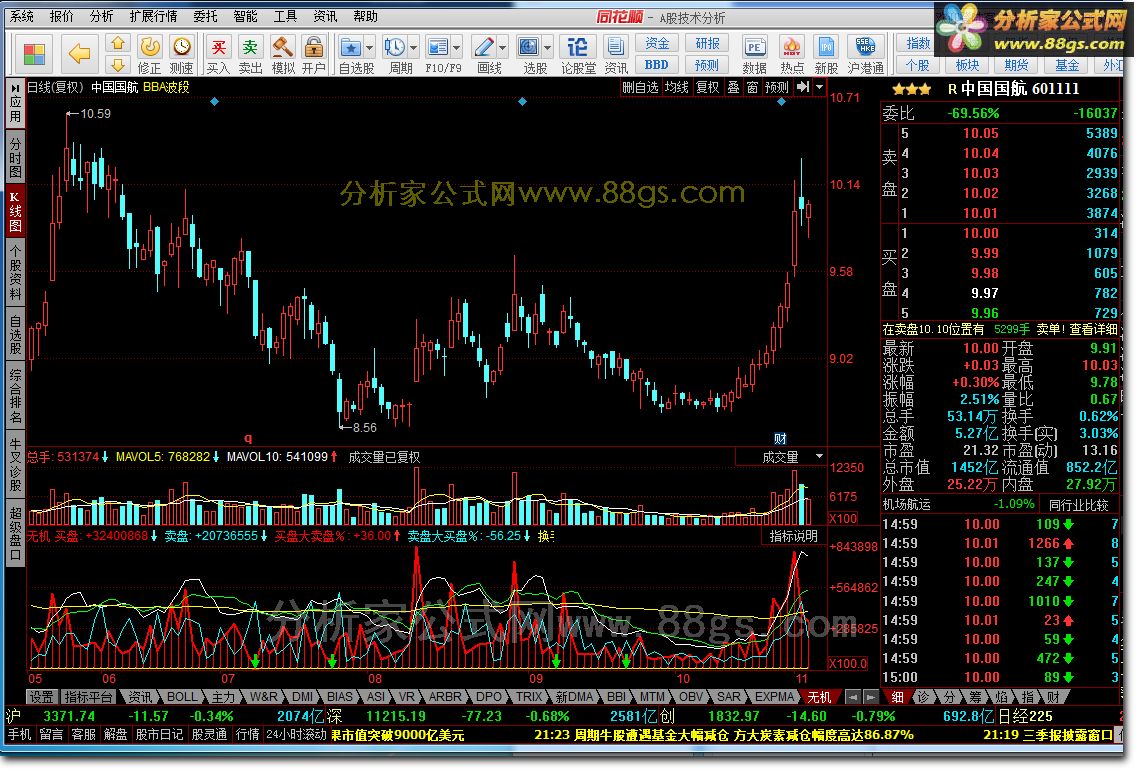The width and height of the screenshot is (1136, 769).
Task: Open the 测速 clock icon
Action: [x=181, y=48]
